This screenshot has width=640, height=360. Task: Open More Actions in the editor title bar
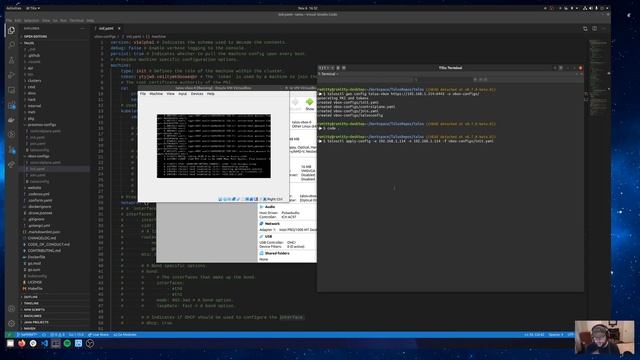coord(604,29)
